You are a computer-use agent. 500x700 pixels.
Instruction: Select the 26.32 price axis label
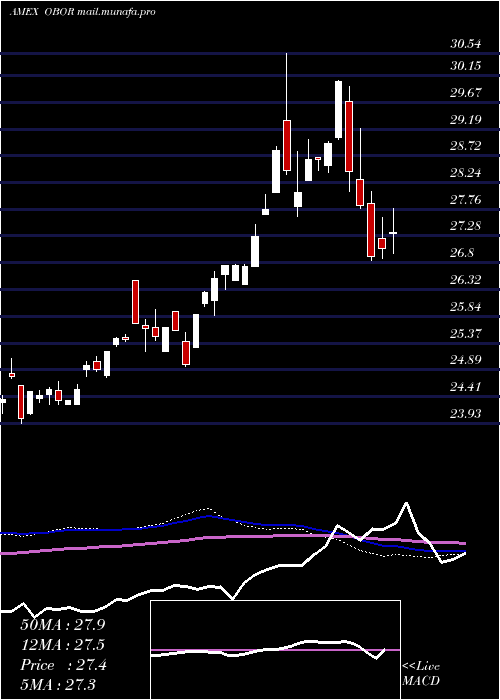(466, 279)
